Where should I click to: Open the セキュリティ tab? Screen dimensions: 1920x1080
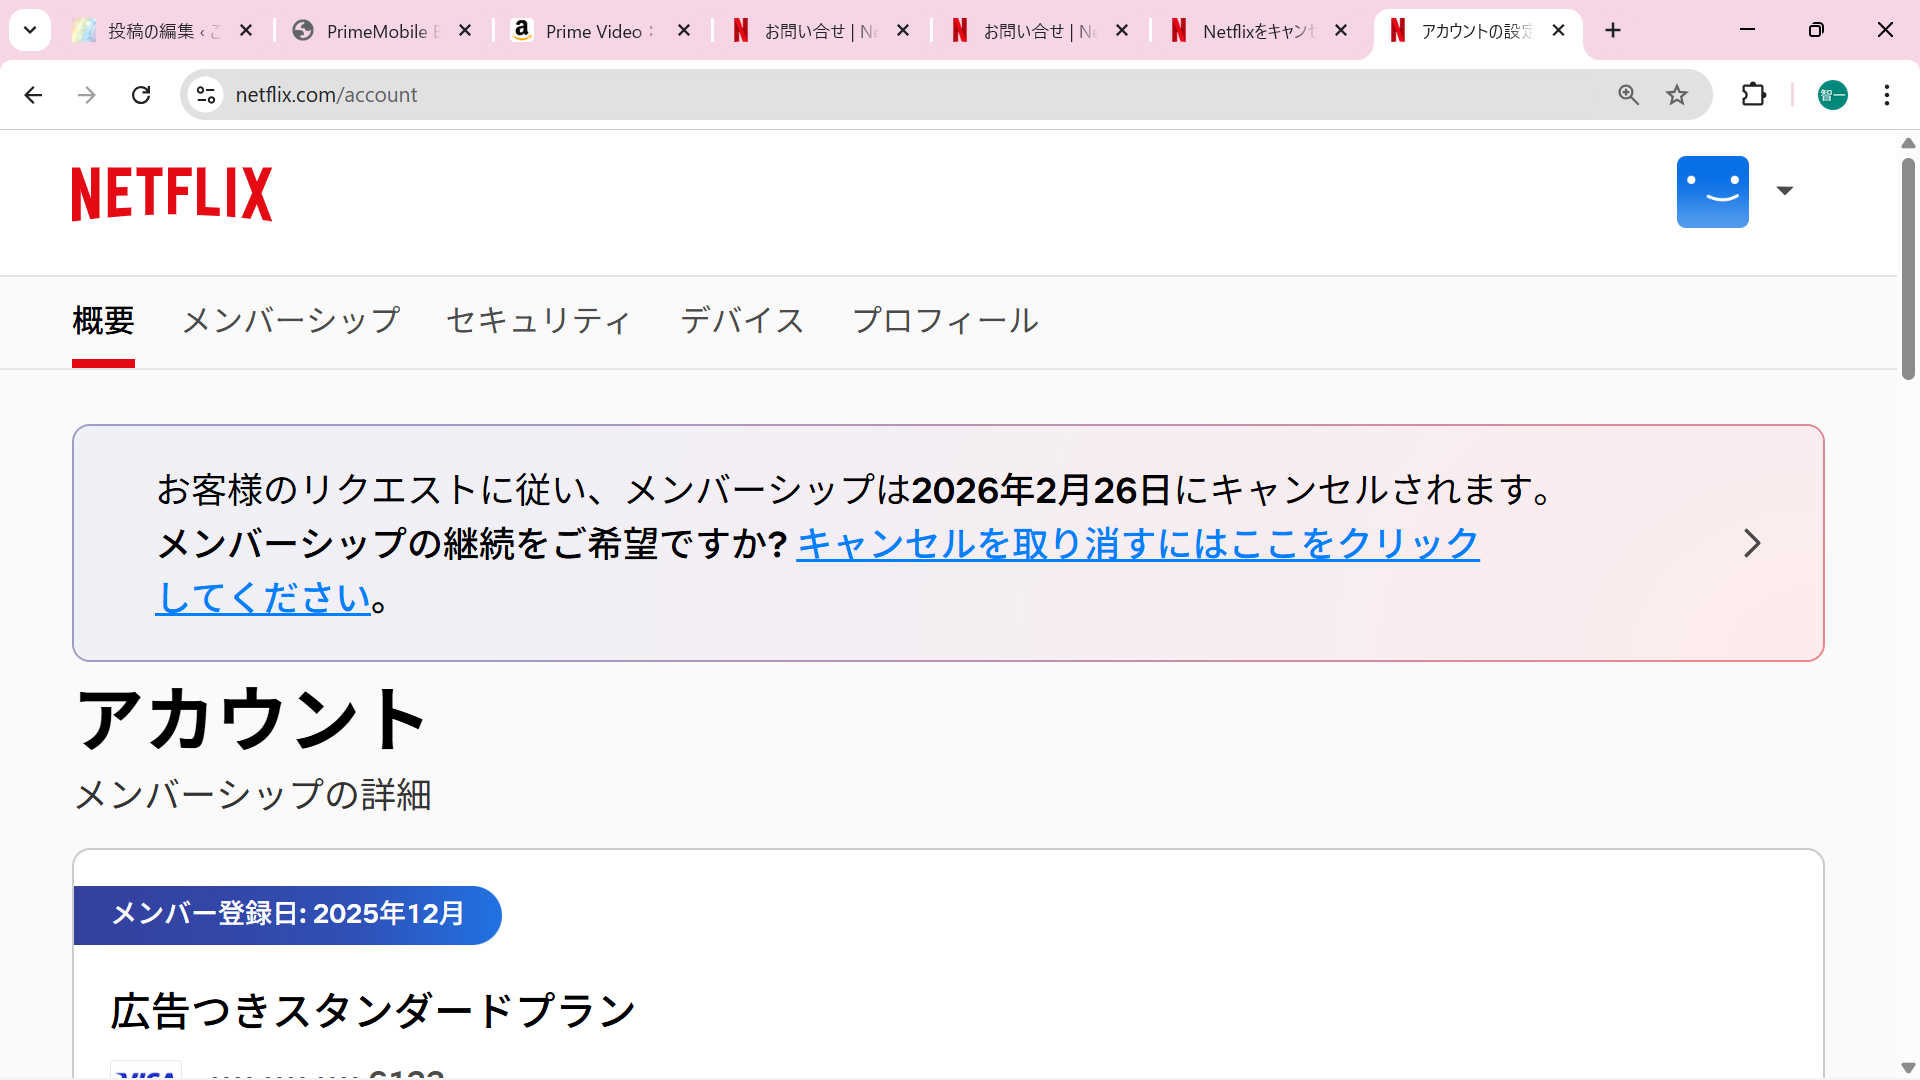pyautogui.click(x=539, y=321)
